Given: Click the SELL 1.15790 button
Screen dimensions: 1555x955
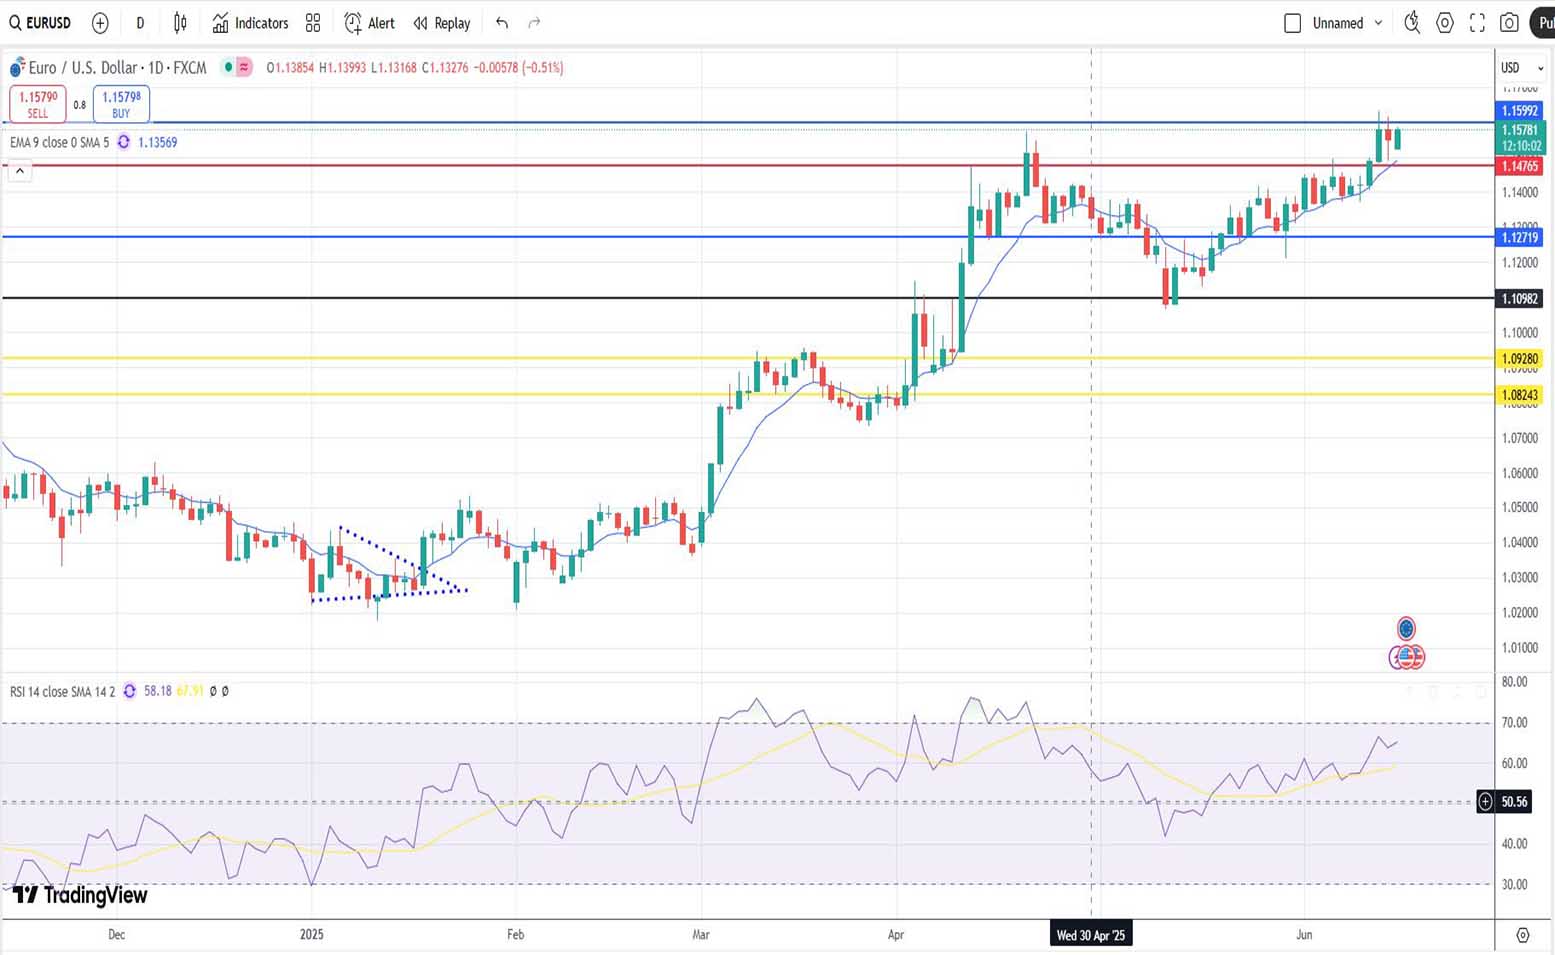Looking at the screenshot, I should 38,104.
